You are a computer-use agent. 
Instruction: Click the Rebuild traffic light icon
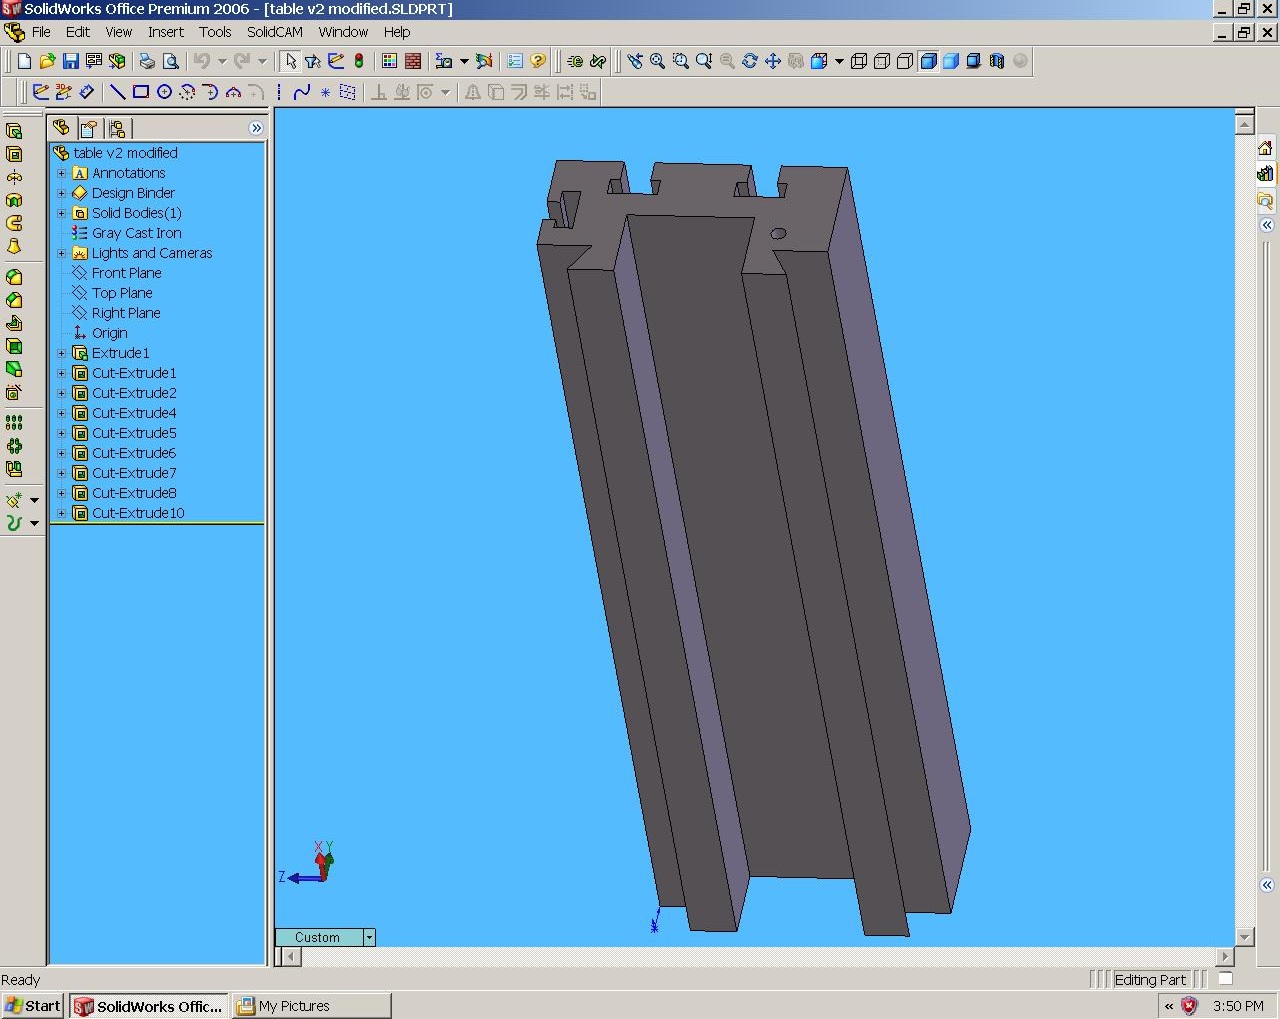[x=359, y=61]
